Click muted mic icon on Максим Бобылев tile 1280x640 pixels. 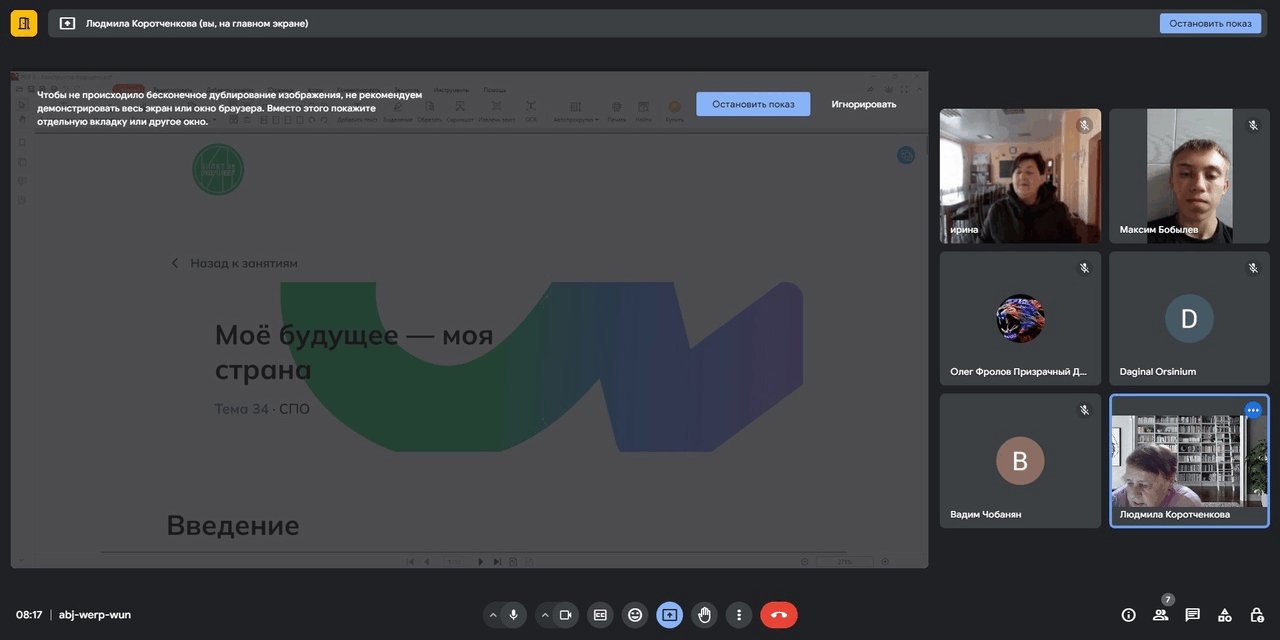coord(1253,126)
